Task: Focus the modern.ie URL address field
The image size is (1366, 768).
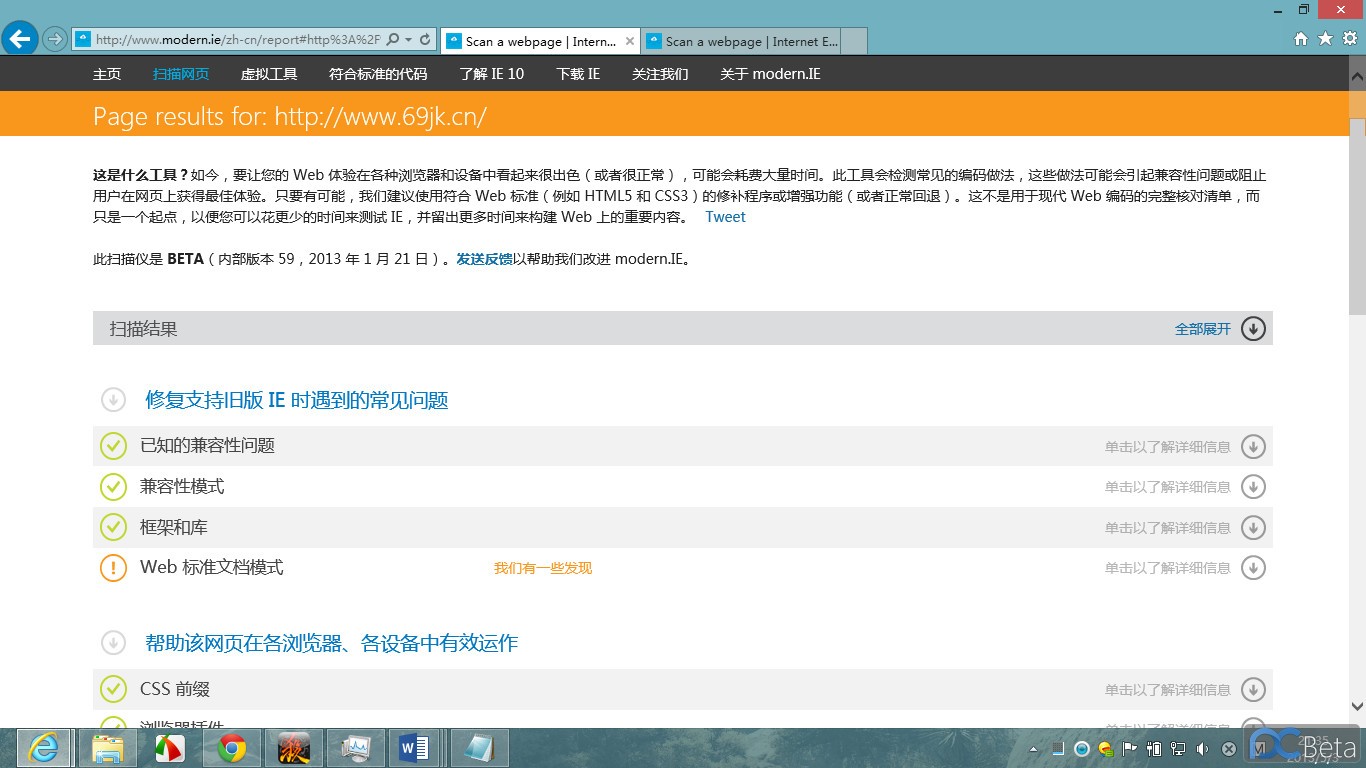Action: pos(238,40)
